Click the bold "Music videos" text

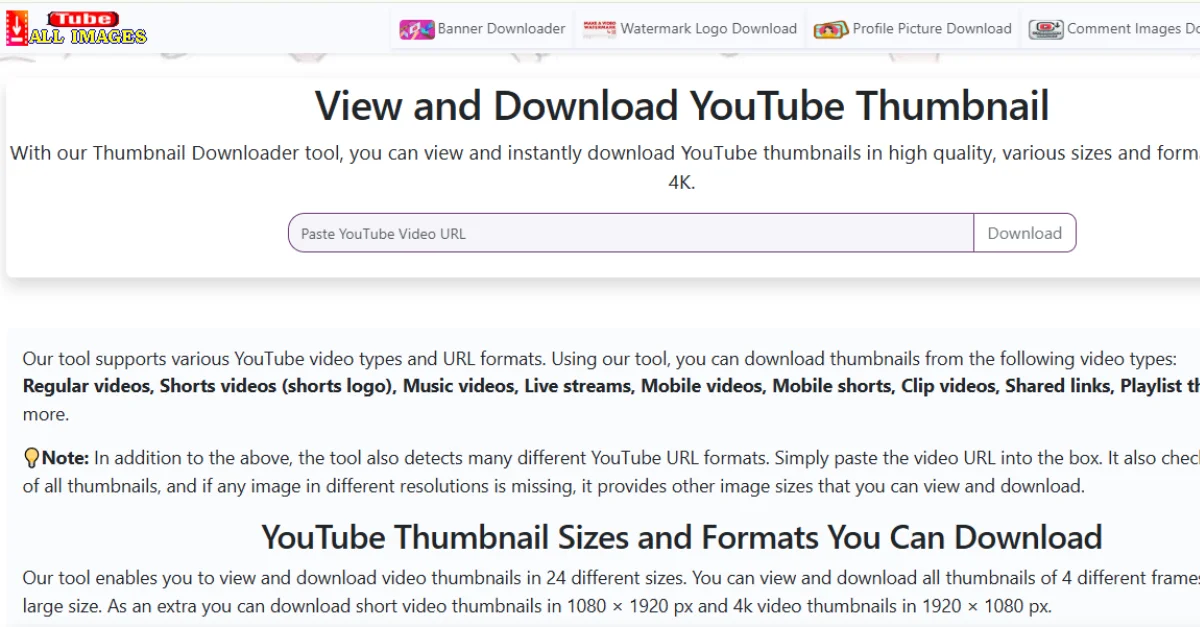(x=458, y=386)
